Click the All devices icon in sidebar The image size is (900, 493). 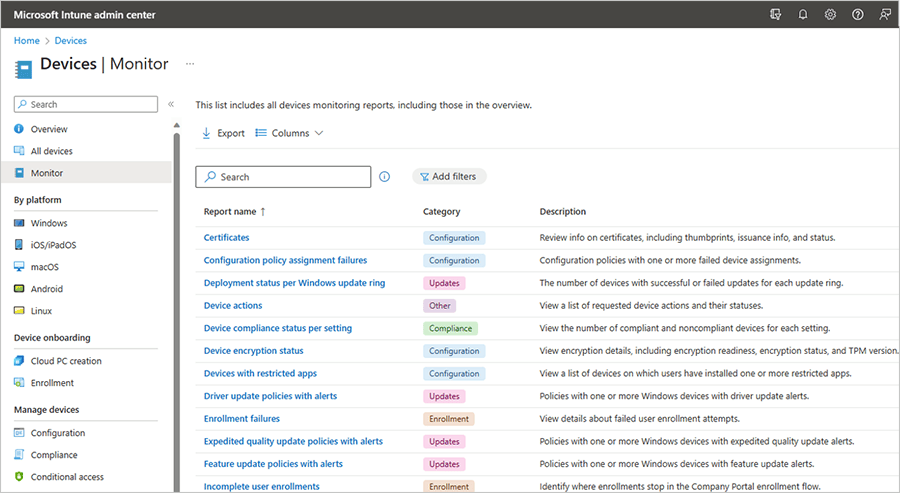click(19, 150)
